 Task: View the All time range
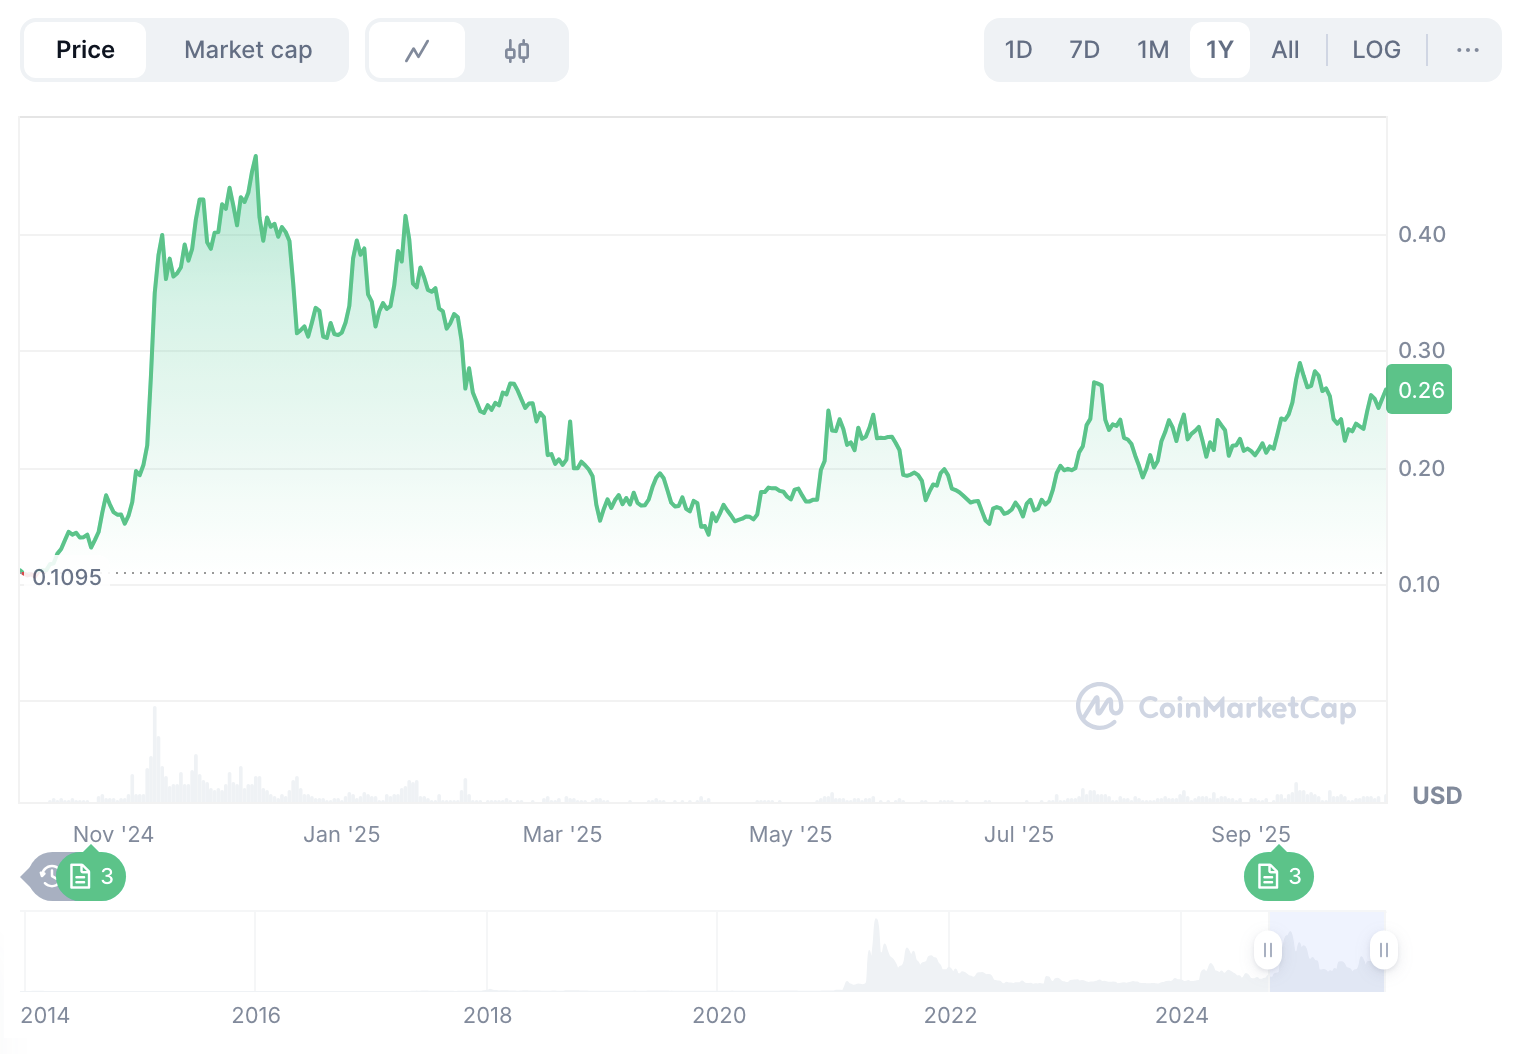(1285, 50)
